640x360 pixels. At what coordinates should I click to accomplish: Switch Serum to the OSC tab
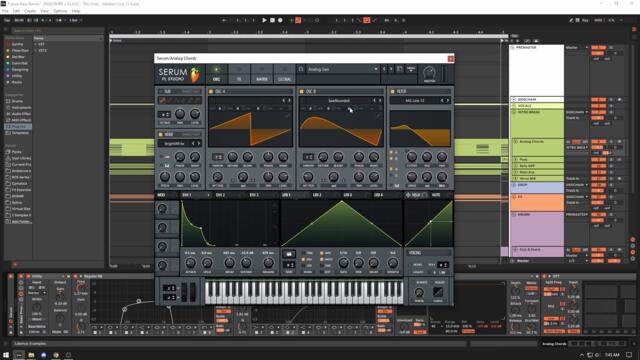click(216, 74)
